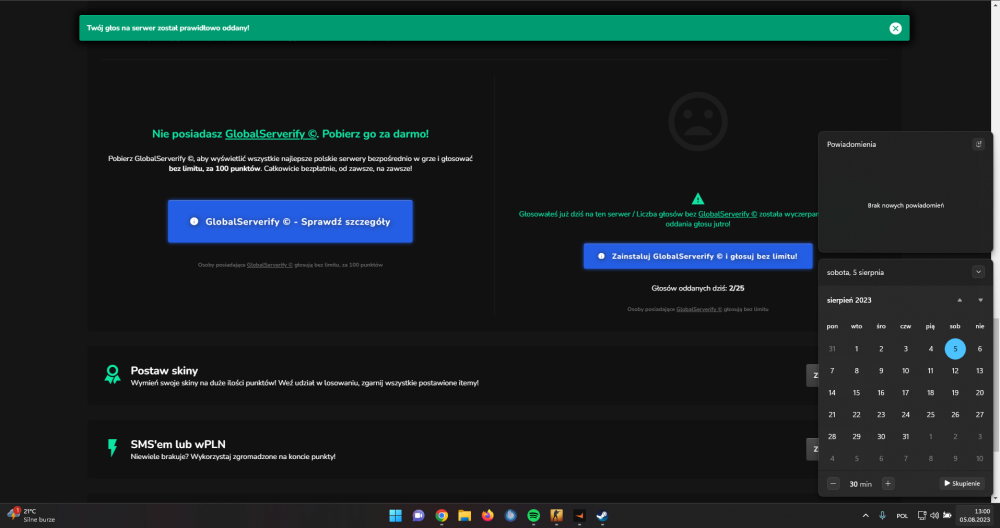Viewport: 1000px width, 528px height.
Task: Switch to Google Chrome in taskbar
Action: 441,515
